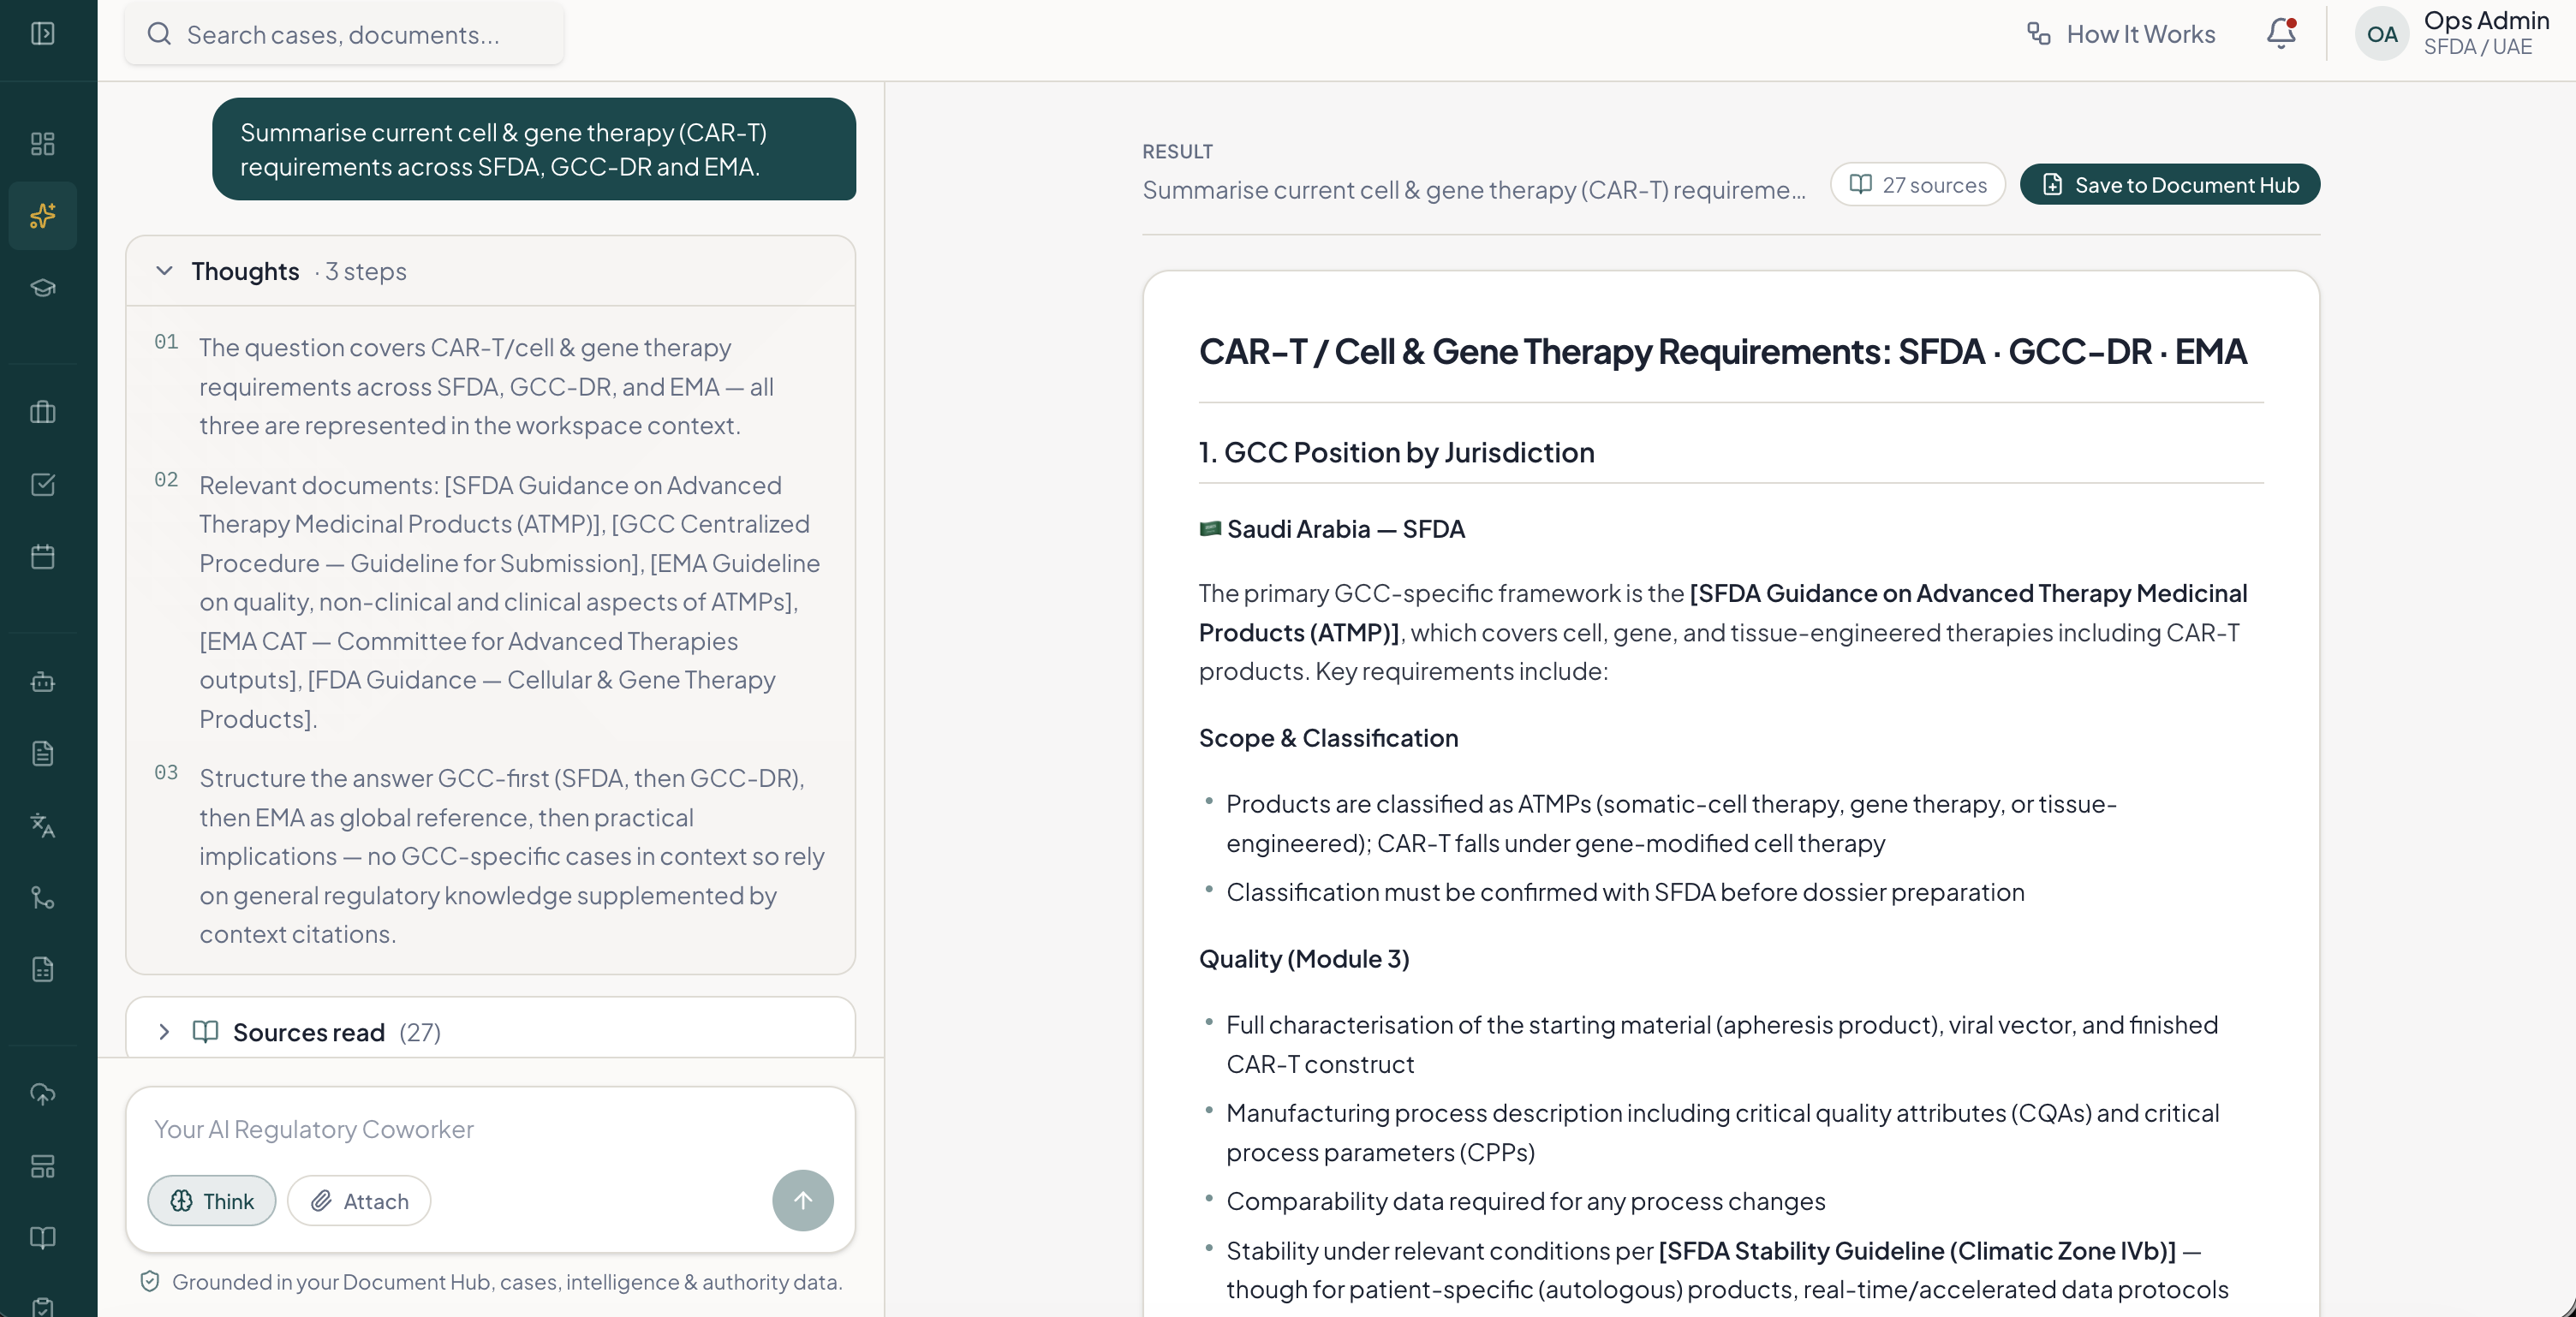Open the layout template icon in sidebar
The height and width of the screenshot is (1317, 2576).
43,1166
